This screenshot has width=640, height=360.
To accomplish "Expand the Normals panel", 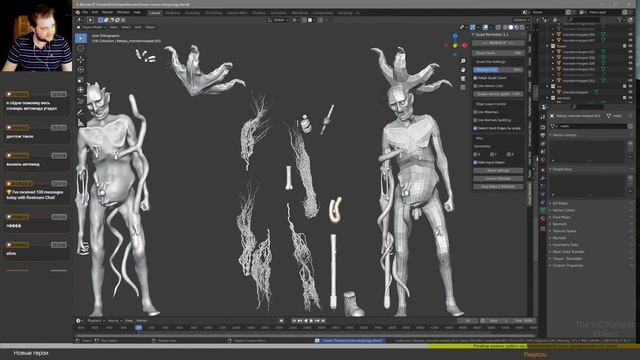I will [559, 224].
